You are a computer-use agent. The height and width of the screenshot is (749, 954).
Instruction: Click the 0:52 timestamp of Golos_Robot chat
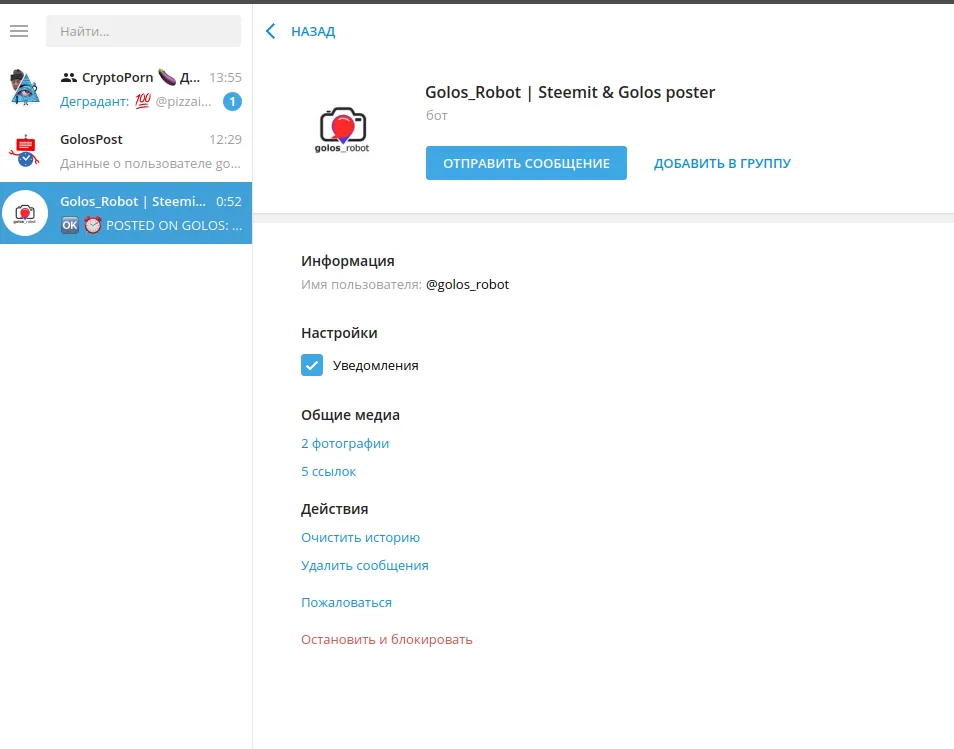[x=229, y=201]
